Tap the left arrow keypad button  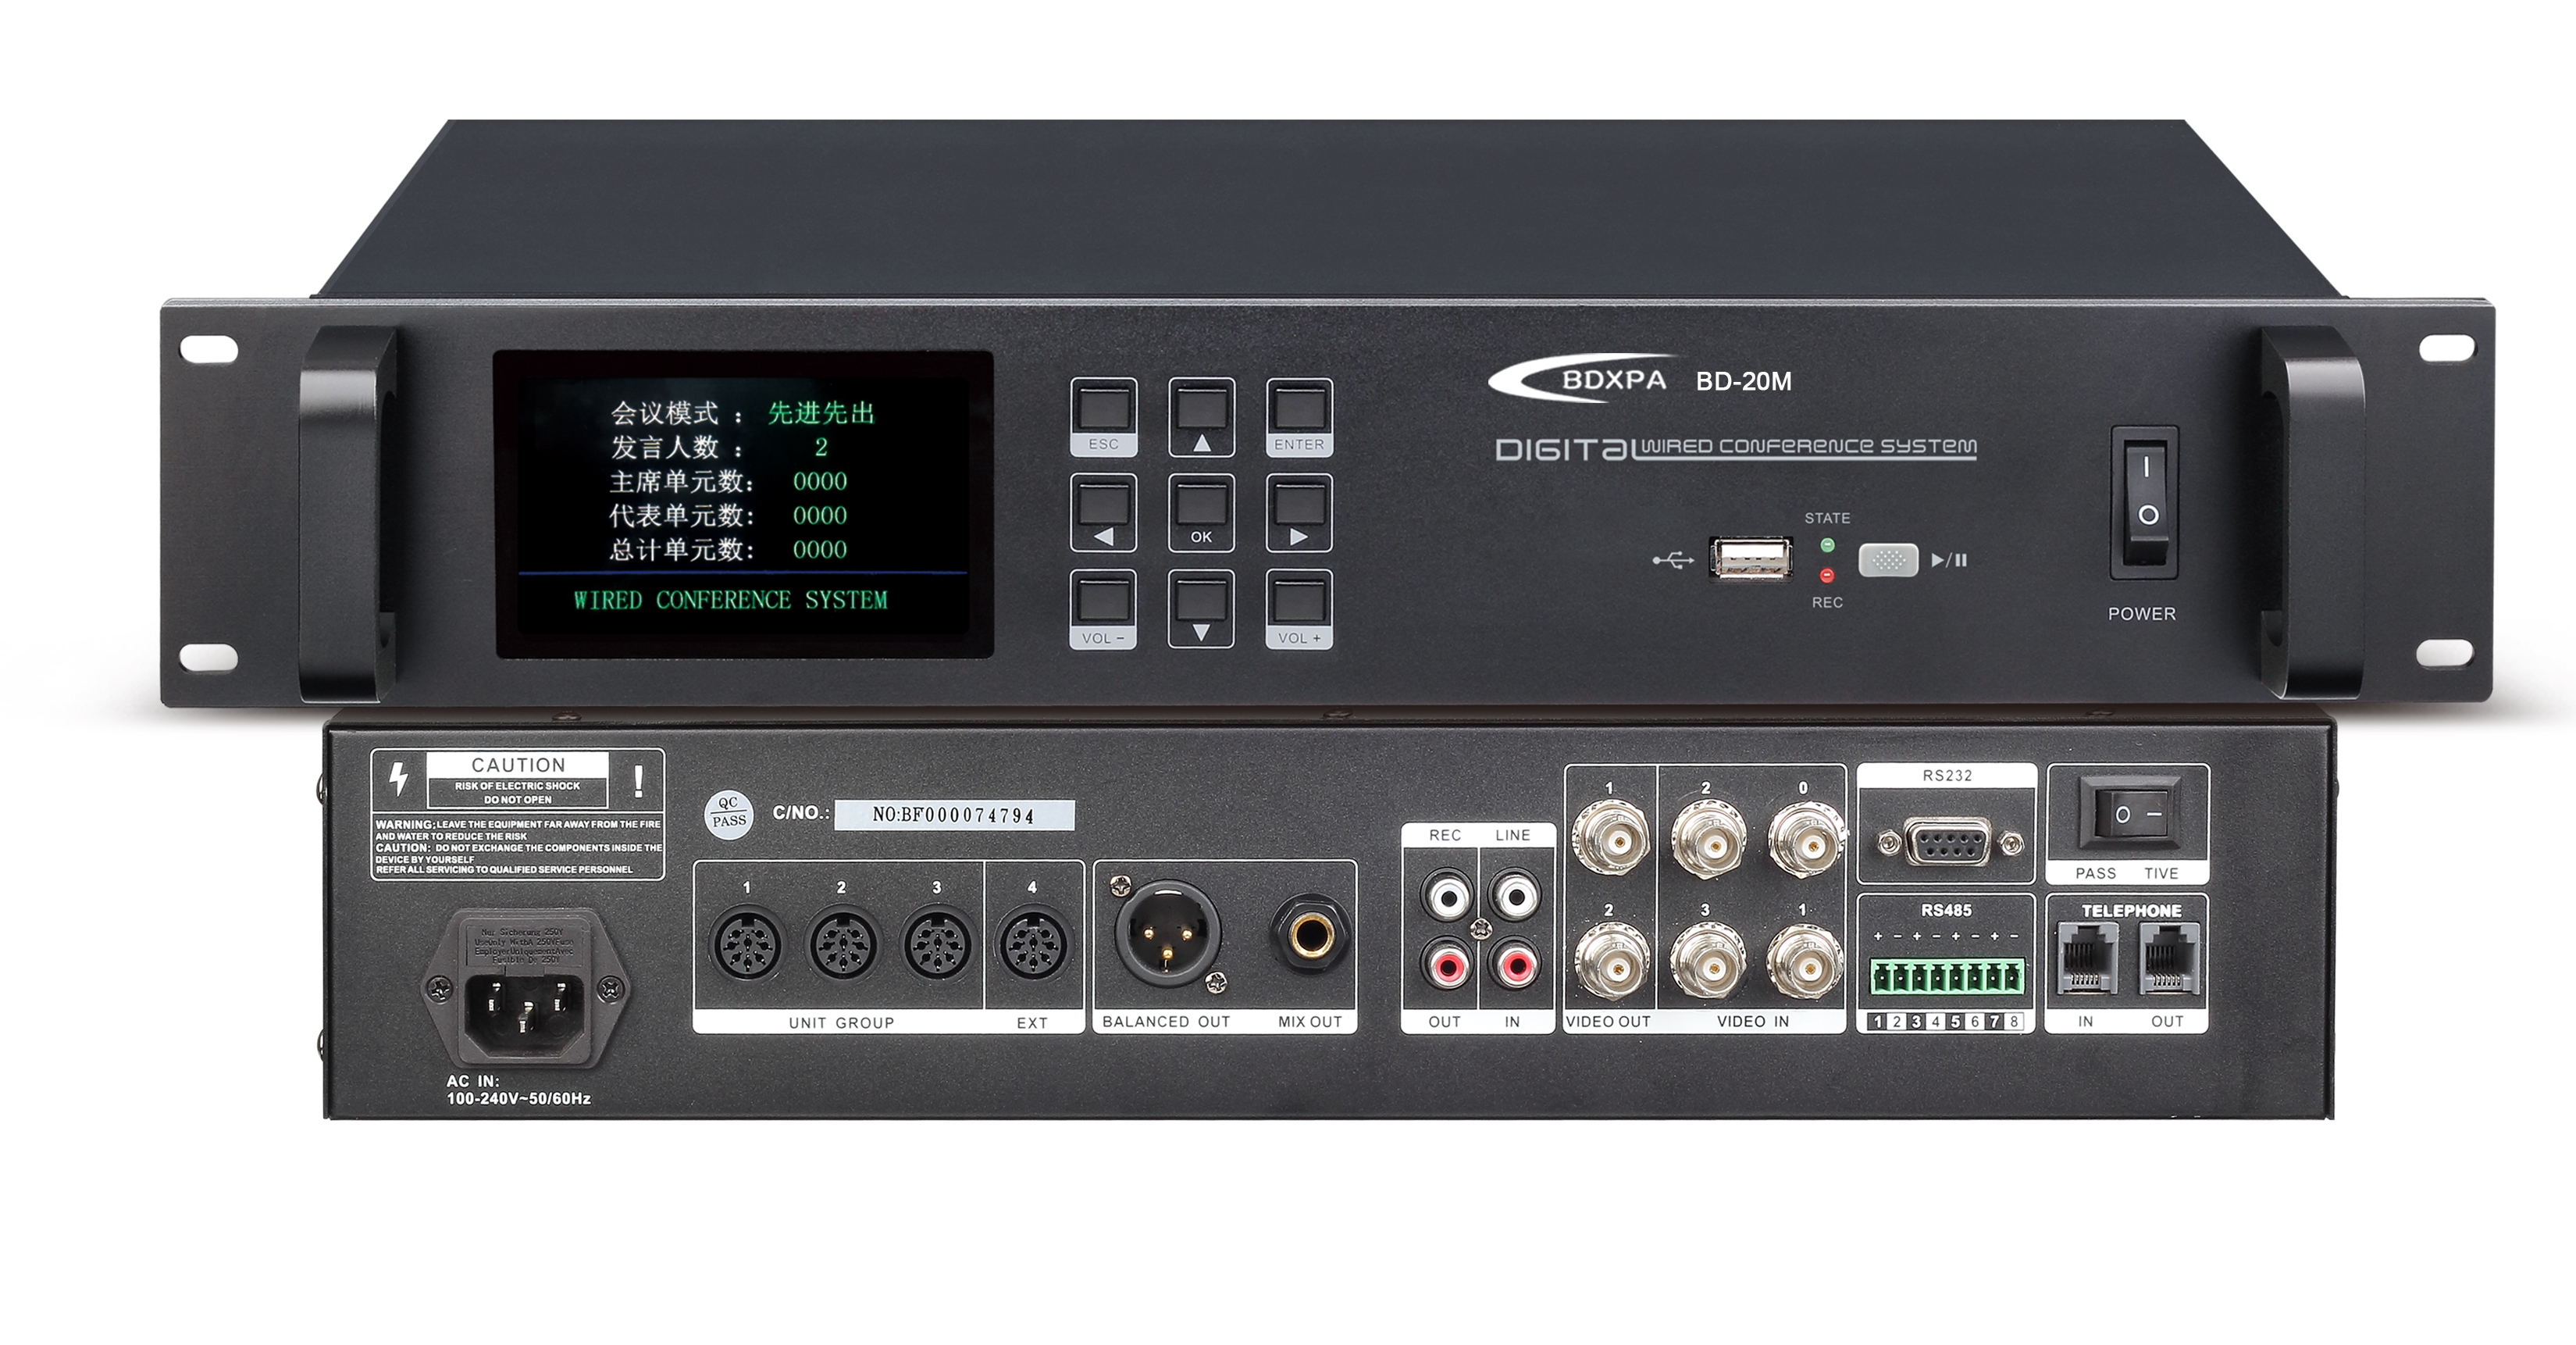1103,512
